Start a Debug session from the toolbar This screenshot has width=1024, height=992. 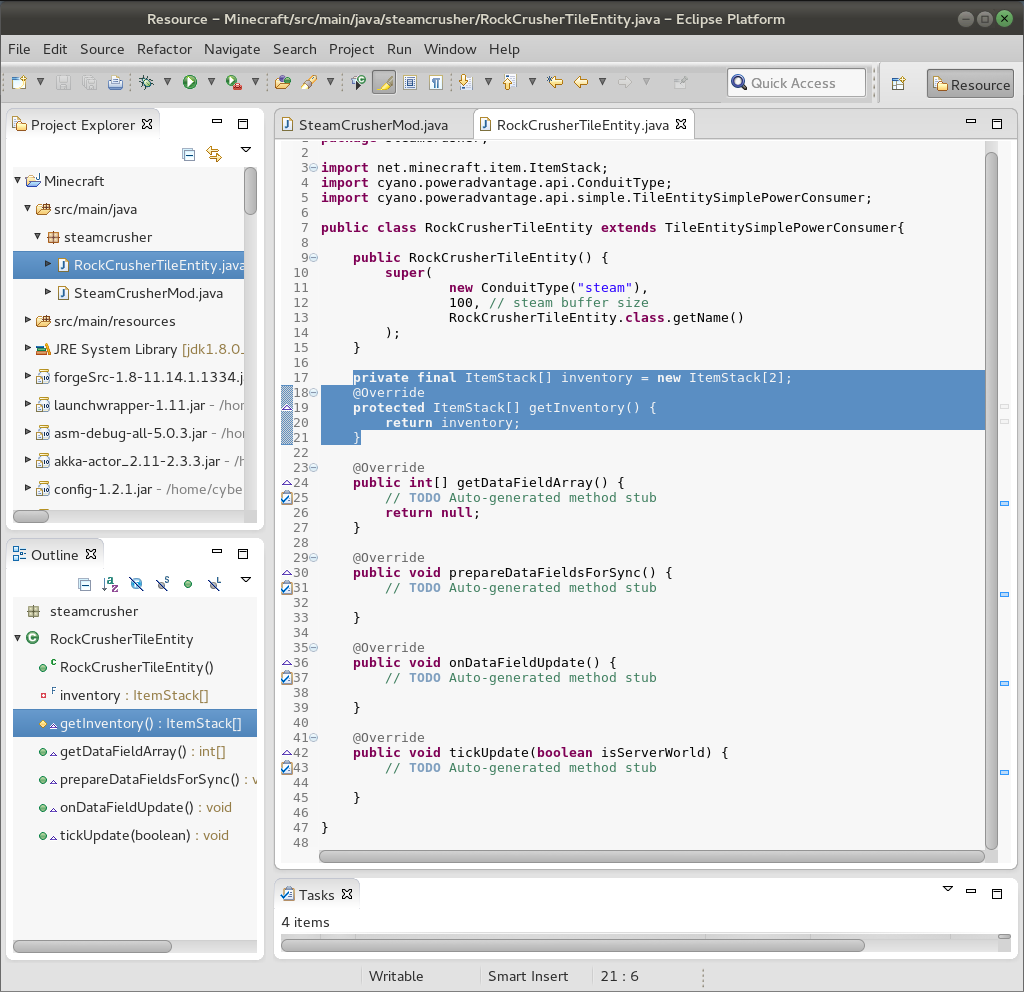(x=144, y=82)
